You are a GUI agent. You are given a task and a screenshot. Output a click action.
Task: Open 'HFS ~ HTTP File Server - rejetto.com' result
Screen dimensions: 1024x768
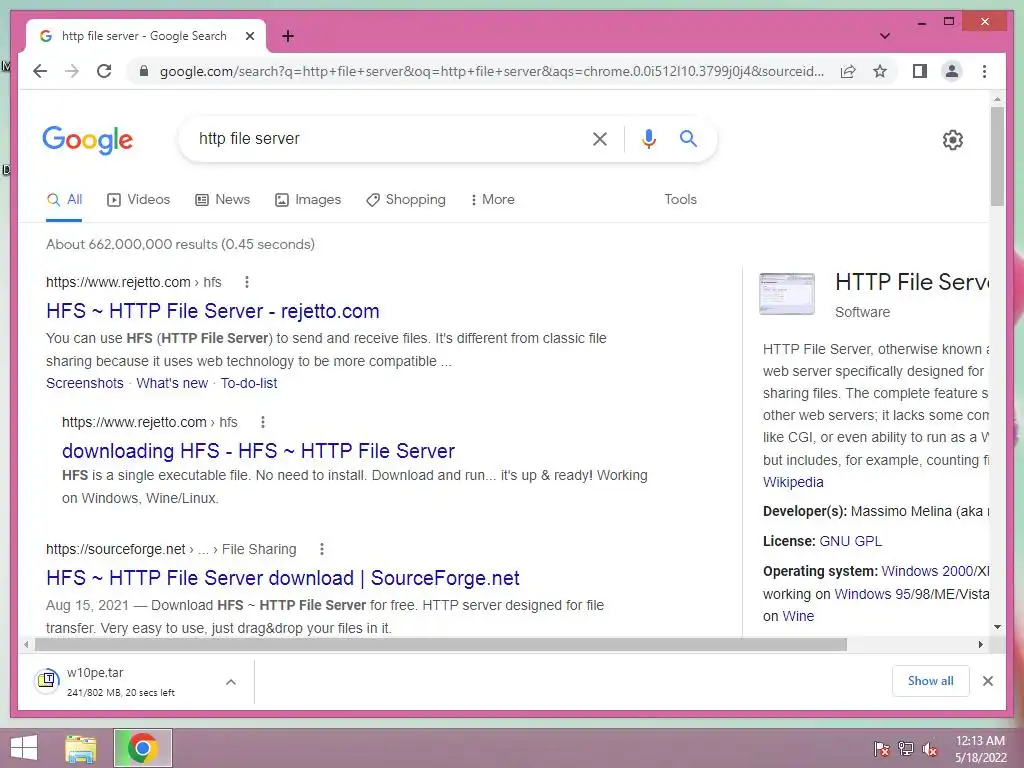(213, 311)
